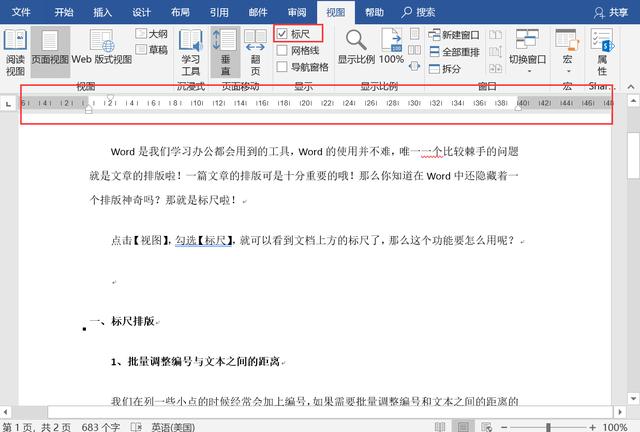Click the Reset Window Position icon

(x=495, y=68)
